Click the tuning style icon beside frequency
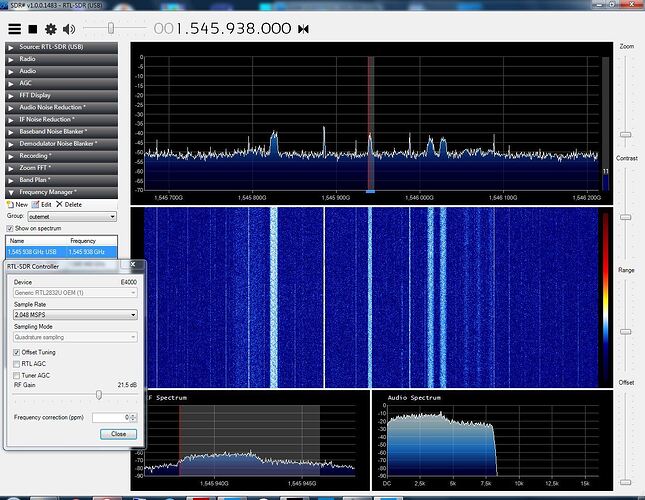645x500 pixels. click(x=303, y=29)
